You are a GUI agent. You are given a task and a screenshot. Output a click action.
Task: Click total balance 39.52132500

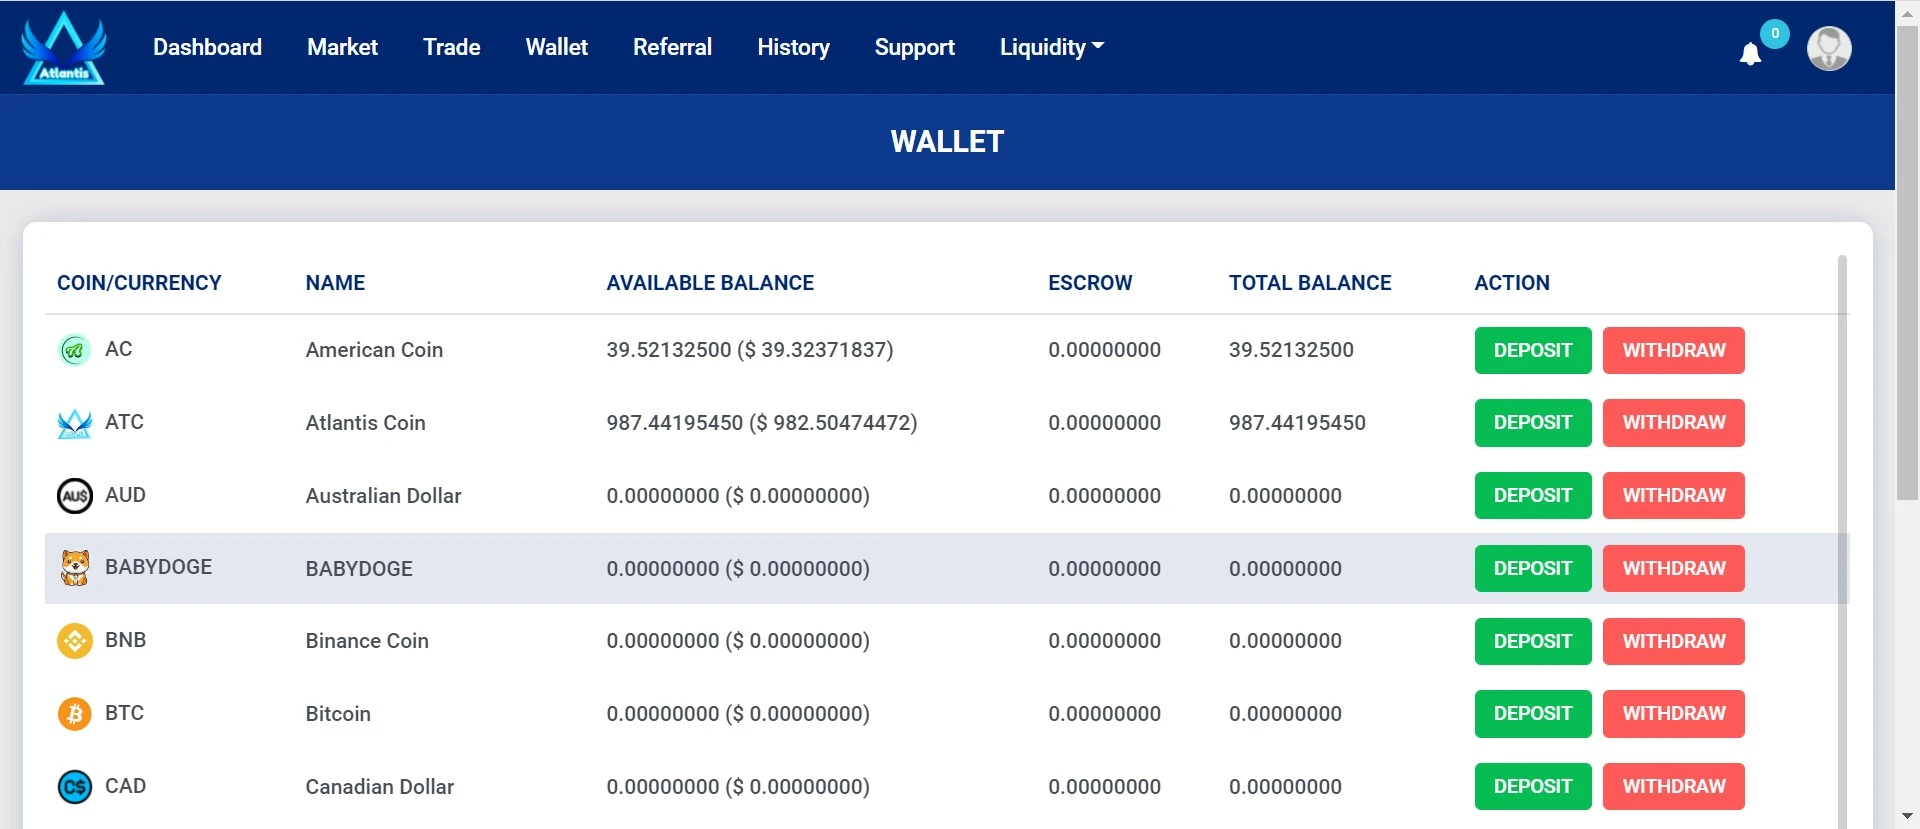(1291, 350)
